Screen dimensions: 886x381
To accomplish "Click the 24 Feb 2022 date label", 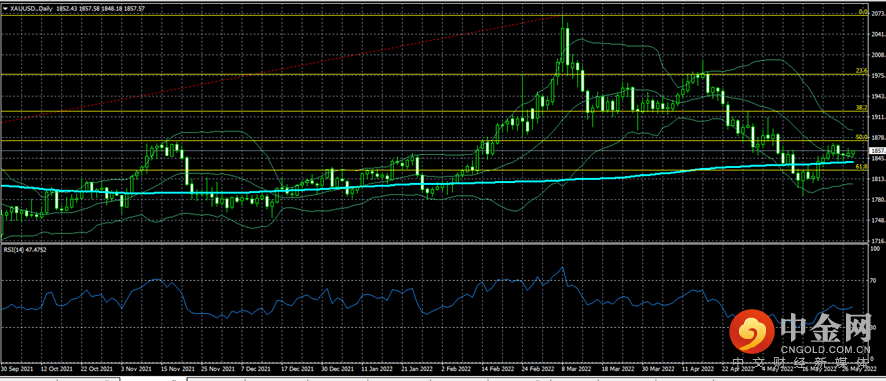I will click(x=538, y=369).
